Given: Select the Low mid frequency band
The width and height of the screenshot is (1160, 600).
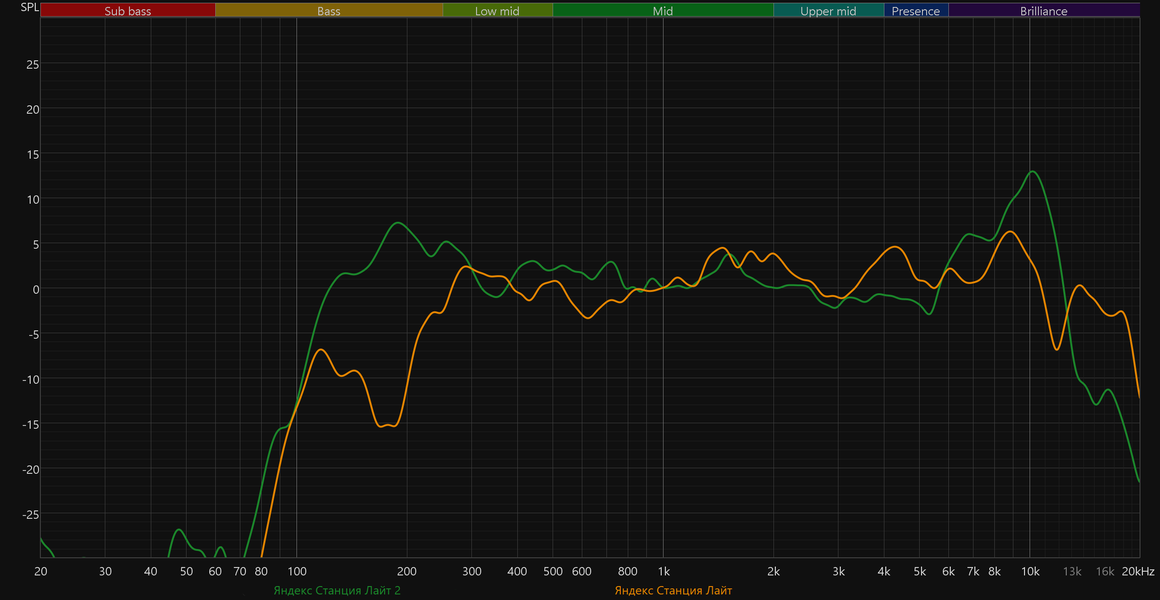Looking at the screenshot, I should (498, 10).
